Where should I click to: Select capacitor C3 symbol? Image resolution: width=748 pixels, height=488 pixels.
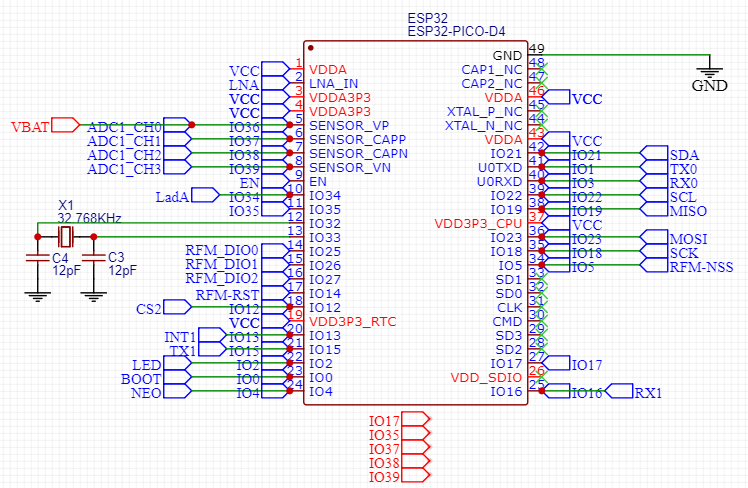(94, 258)
